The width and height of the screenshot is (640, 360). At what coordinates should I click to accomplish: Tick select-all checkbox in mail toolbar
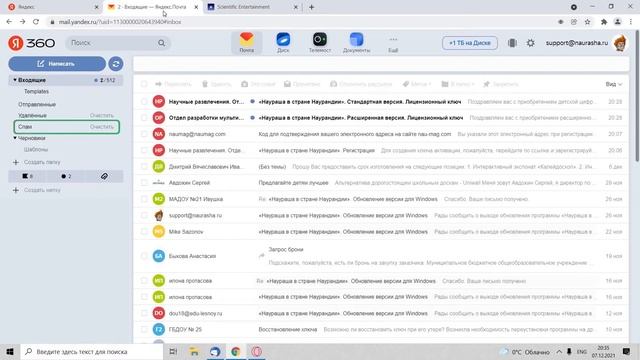pos(144,84)
